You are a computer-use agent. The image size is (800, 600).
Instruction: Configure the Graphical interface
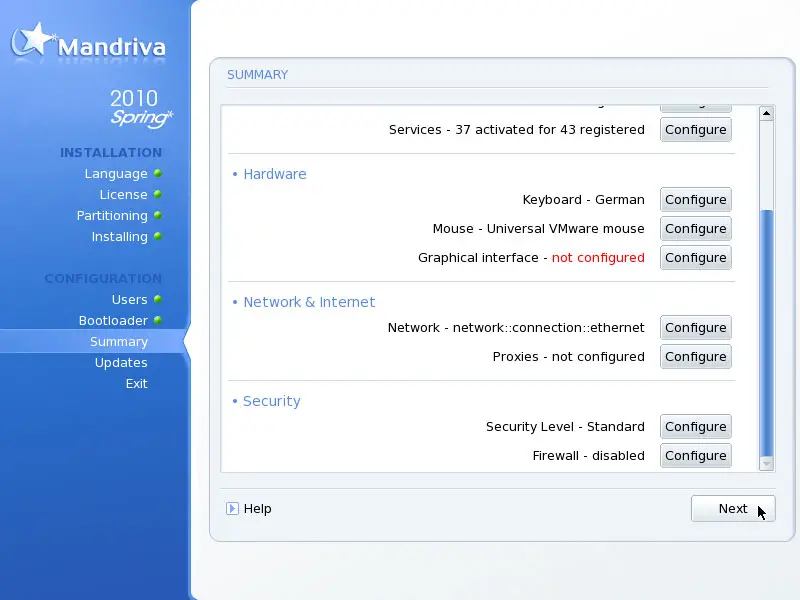click(x=696, y=258)
